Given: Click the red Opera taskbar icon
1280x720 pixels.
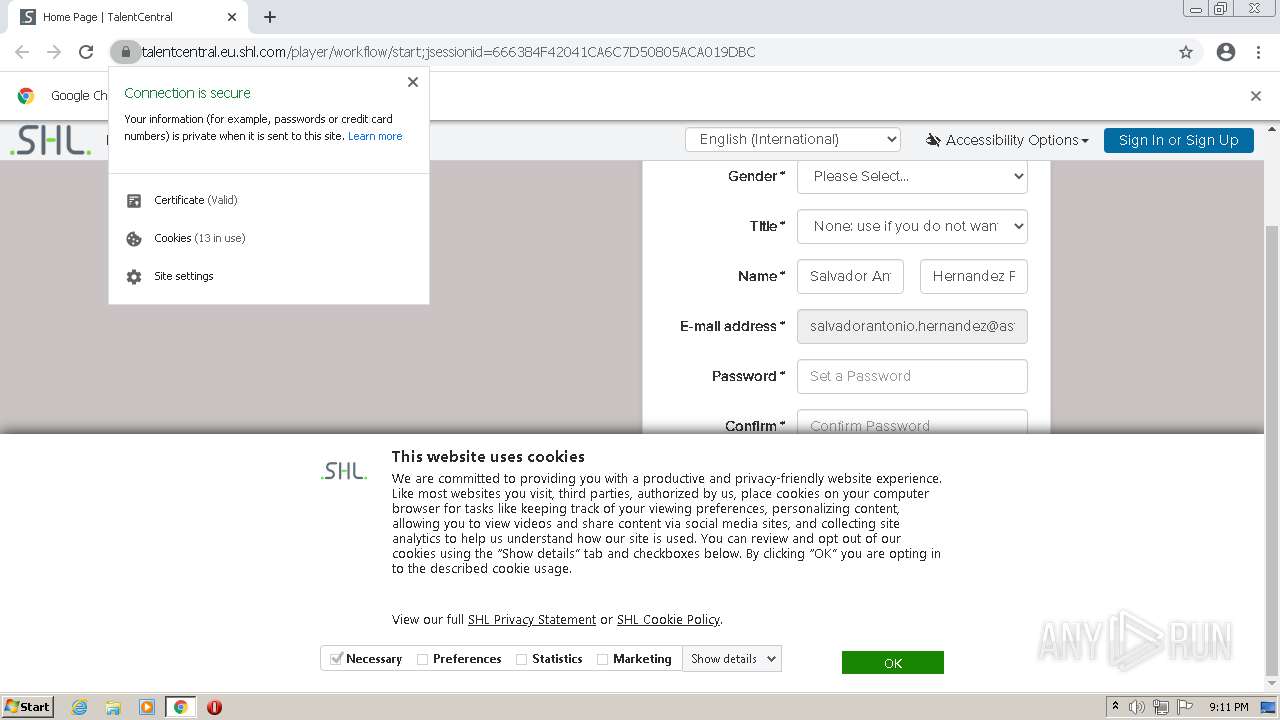Looking at the screenshot, I should coord(214,707).
